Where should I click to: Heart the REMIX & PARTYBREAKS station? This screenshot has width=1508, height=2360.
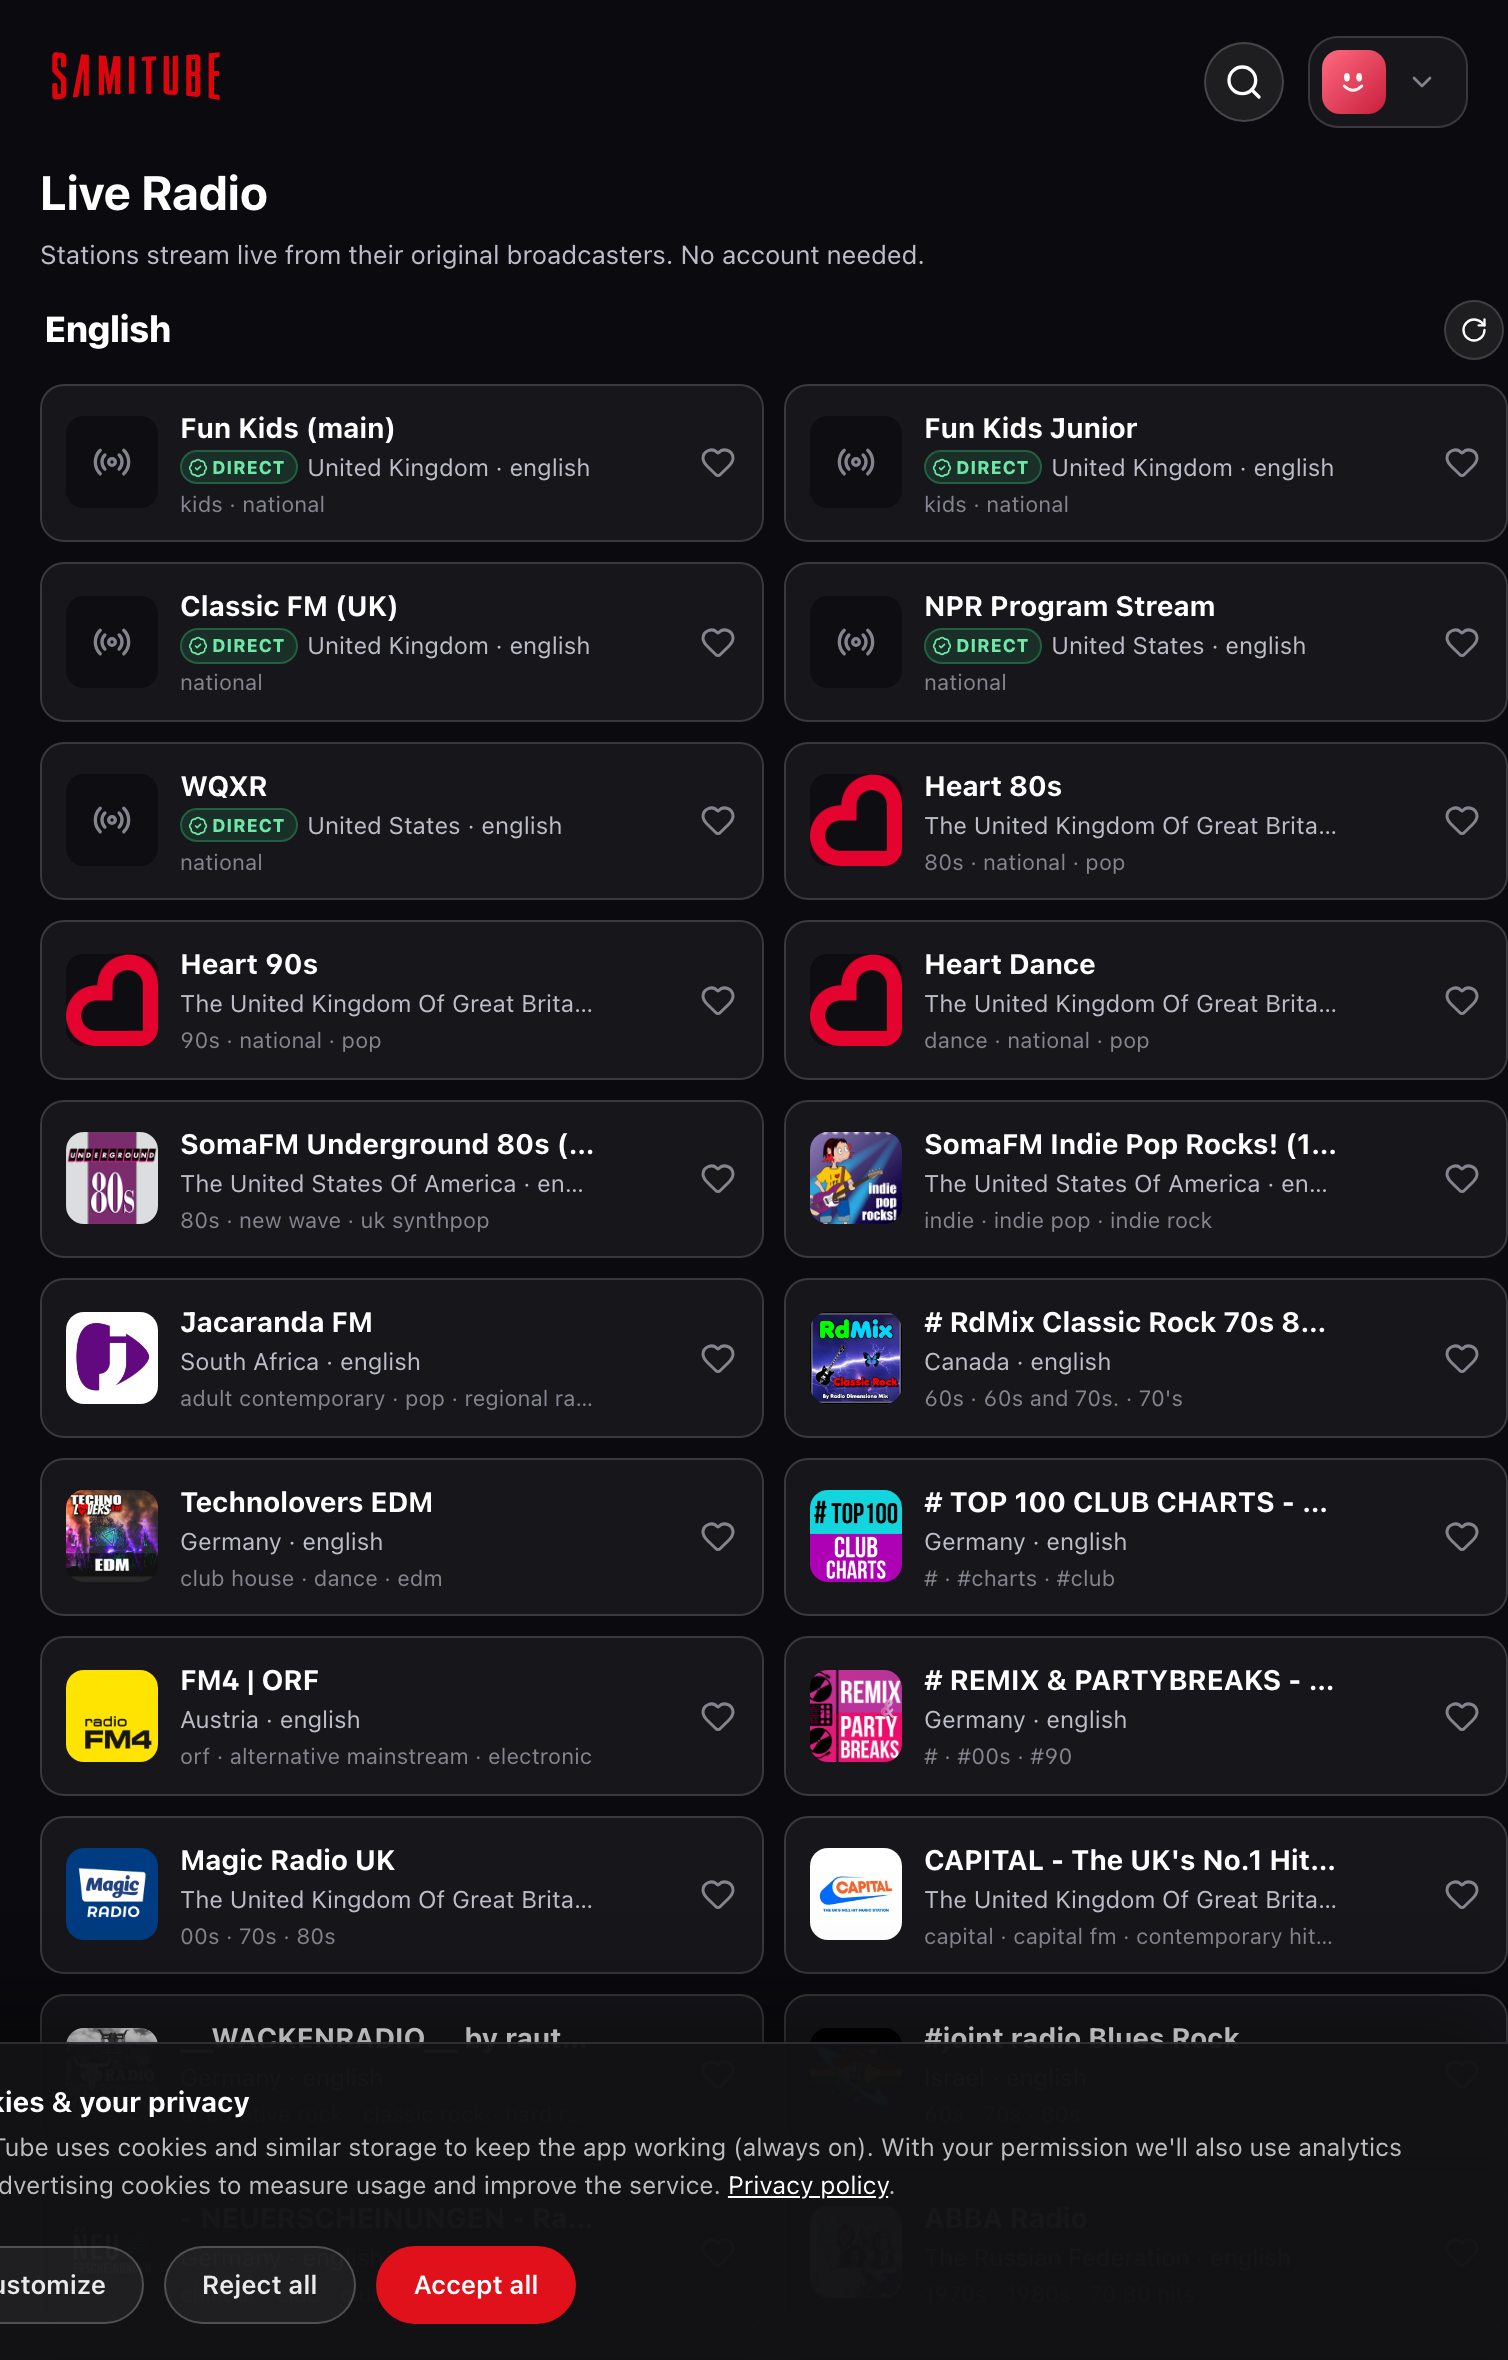coord(1462,1716)
